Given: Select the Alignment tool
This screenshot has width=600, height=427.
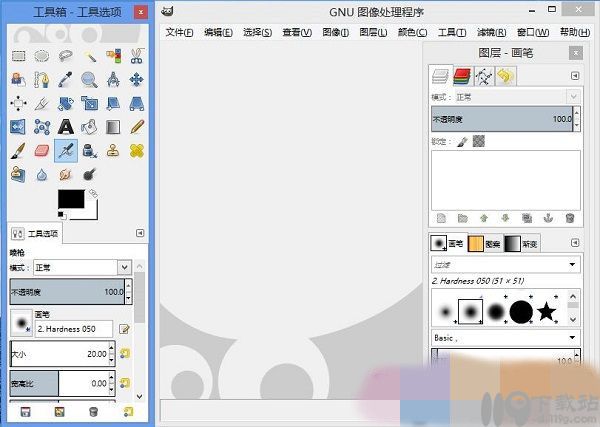Looking at the screenshot, I should pos(18,103).
